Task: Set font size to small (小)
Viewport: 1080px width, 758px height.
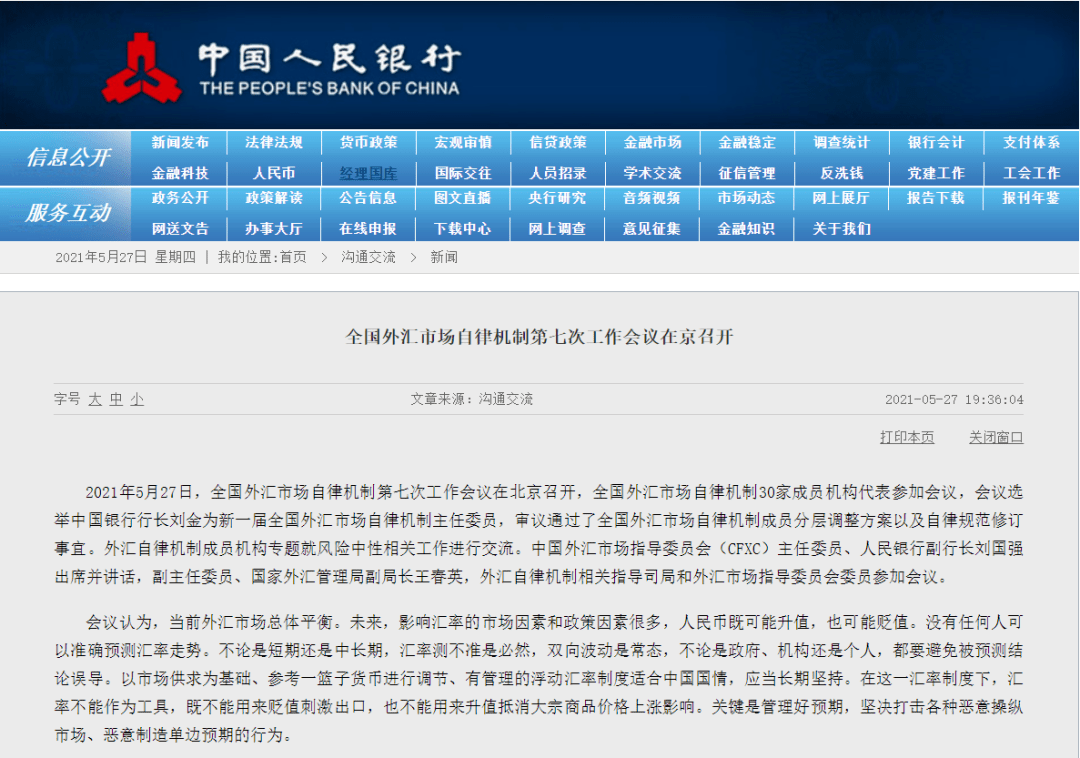Action: click(137, 399)
